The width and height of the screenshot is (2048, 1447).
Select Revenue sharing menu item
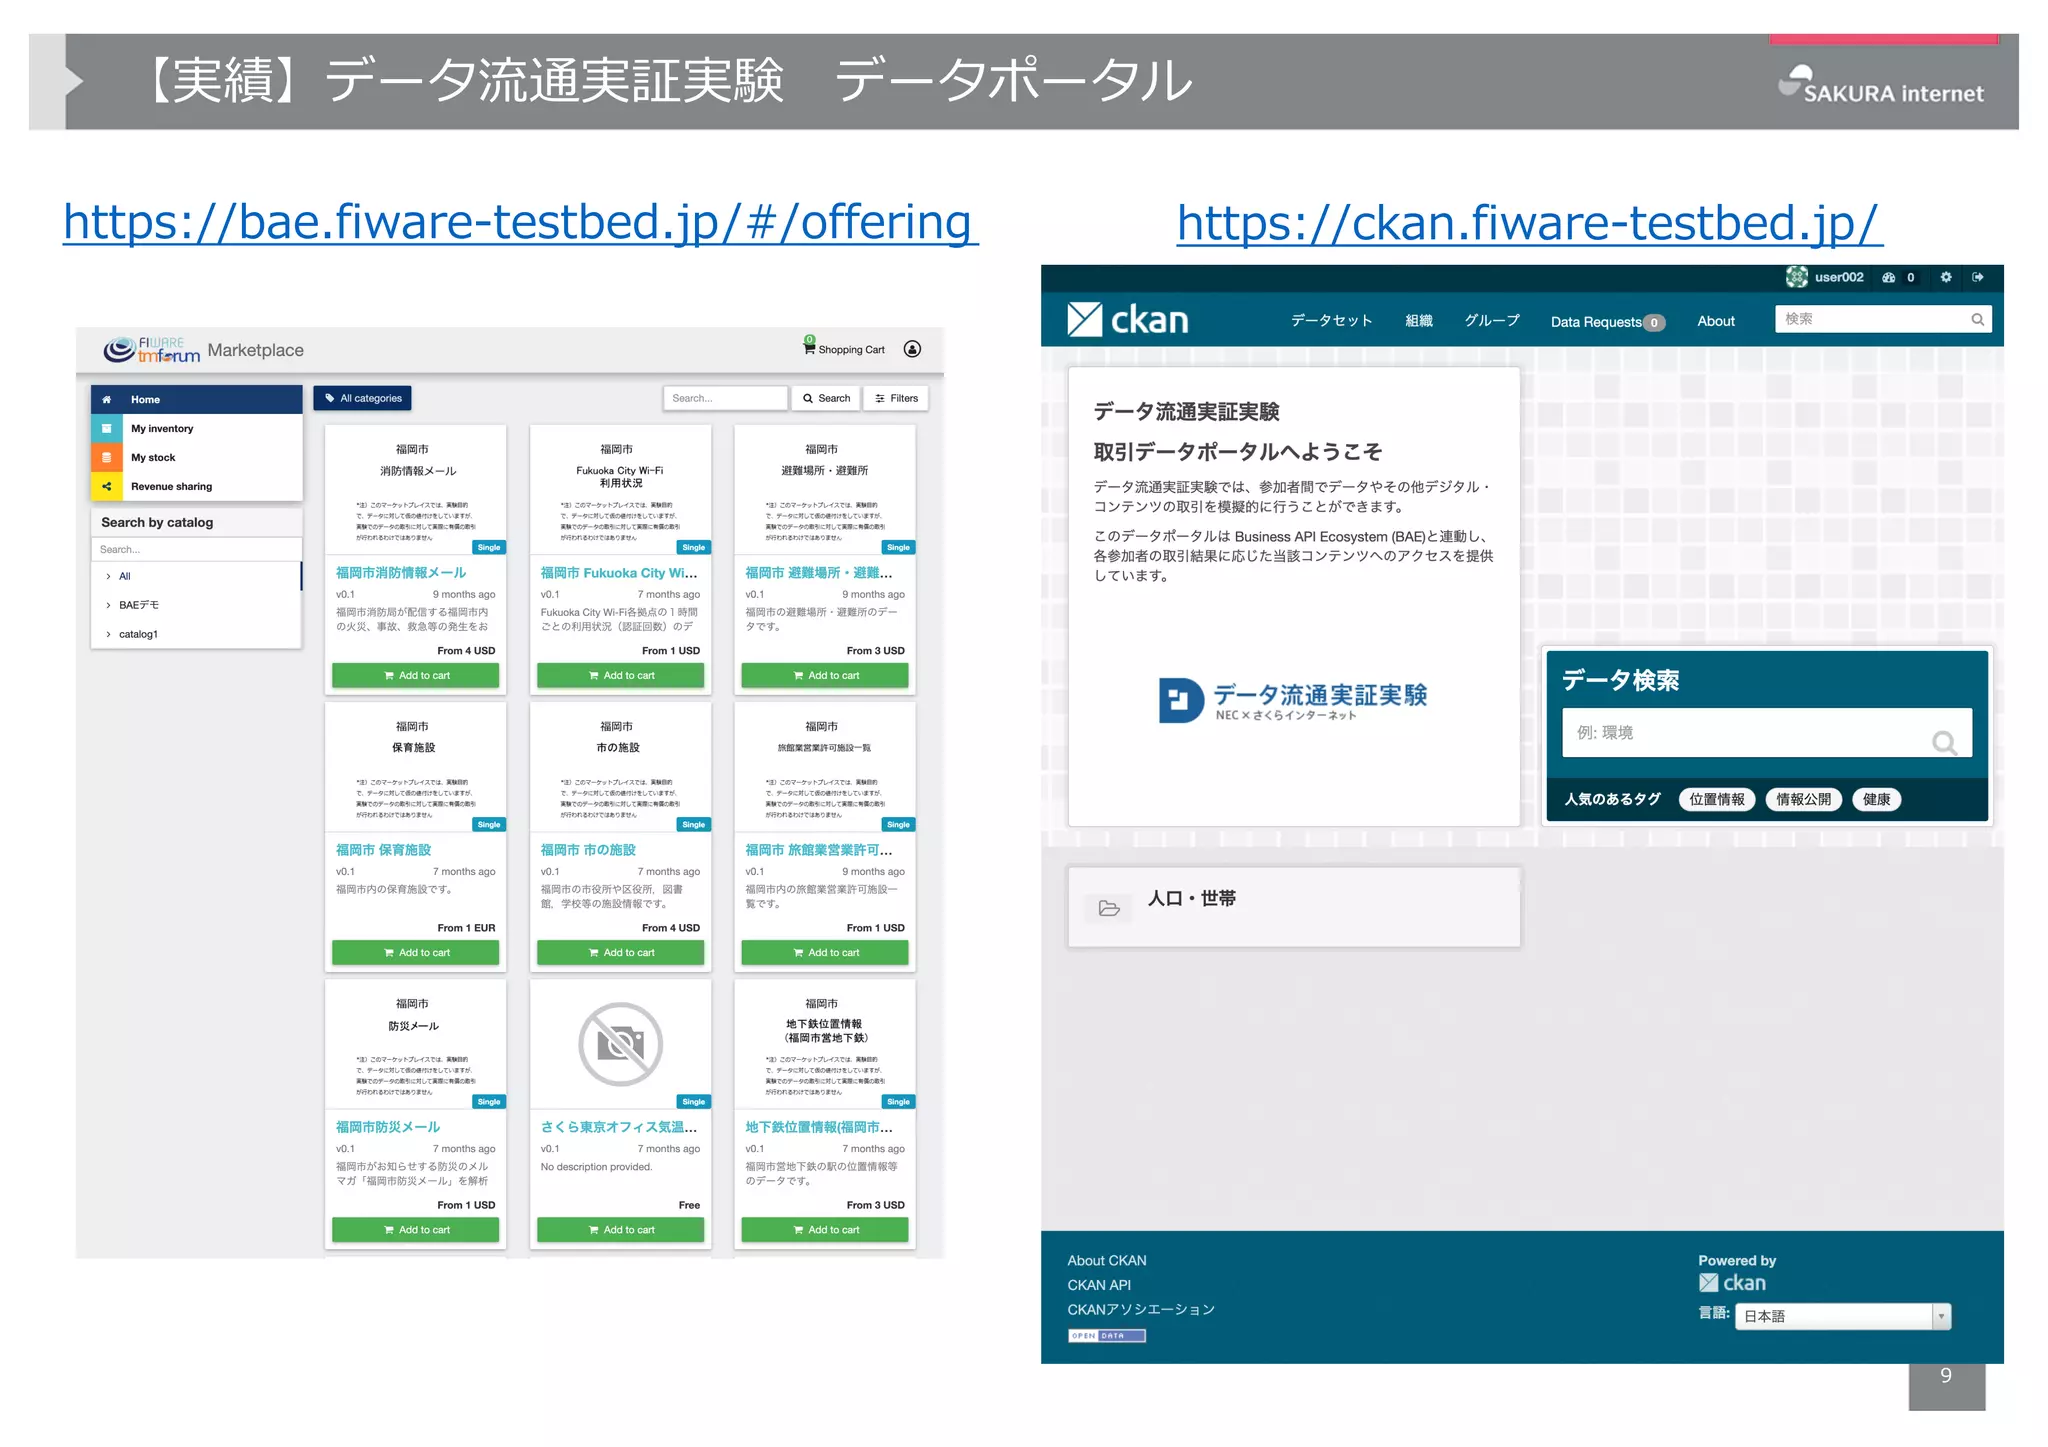click(197, 486)
